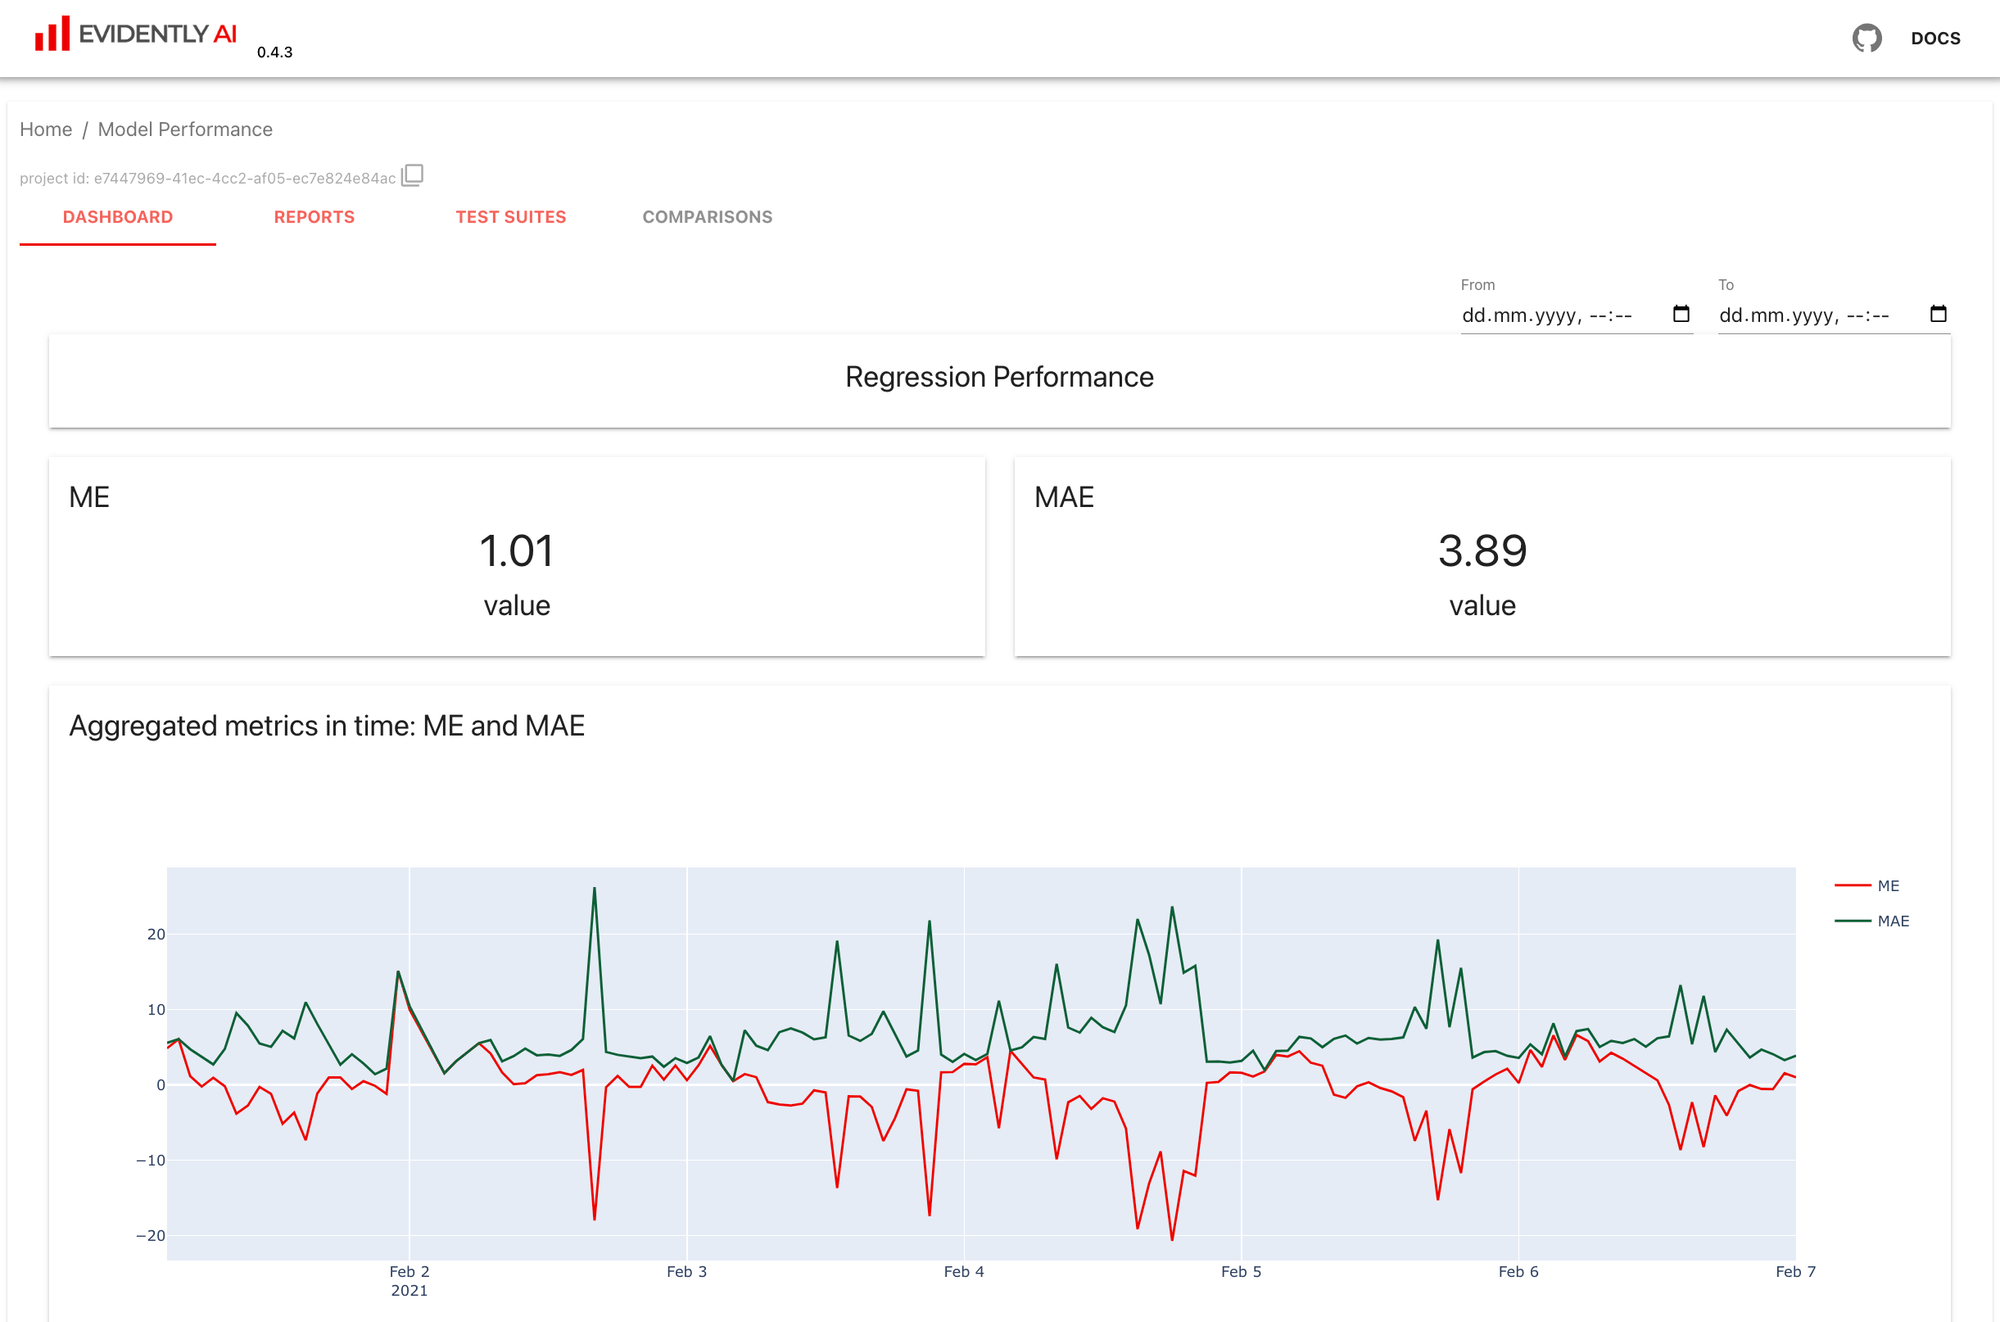Toggle the ME trace in the legend
The width and height of the screenshot is (2000, 1322).
pos(1868,886)
